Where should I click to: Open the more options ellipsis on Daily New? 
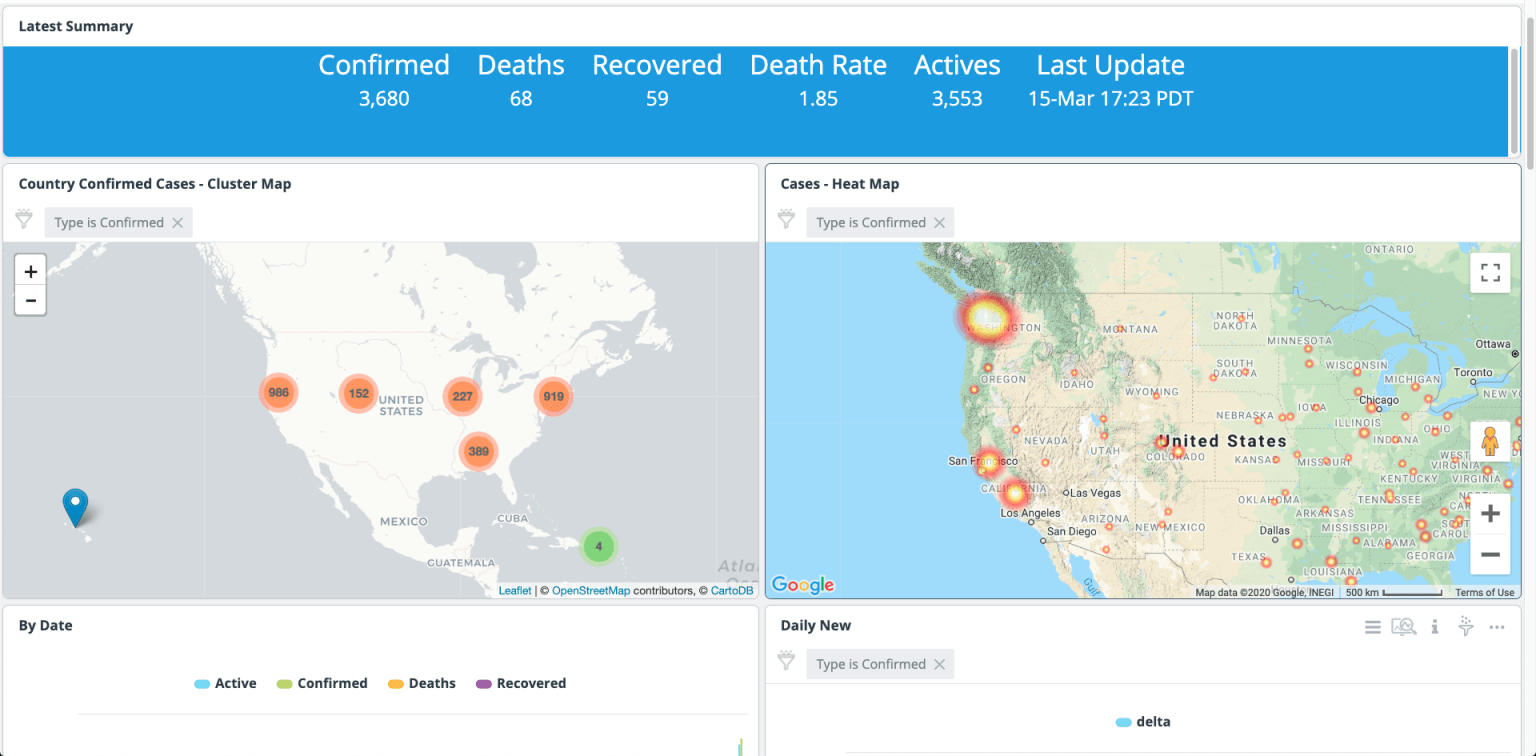click(1496, 626)
